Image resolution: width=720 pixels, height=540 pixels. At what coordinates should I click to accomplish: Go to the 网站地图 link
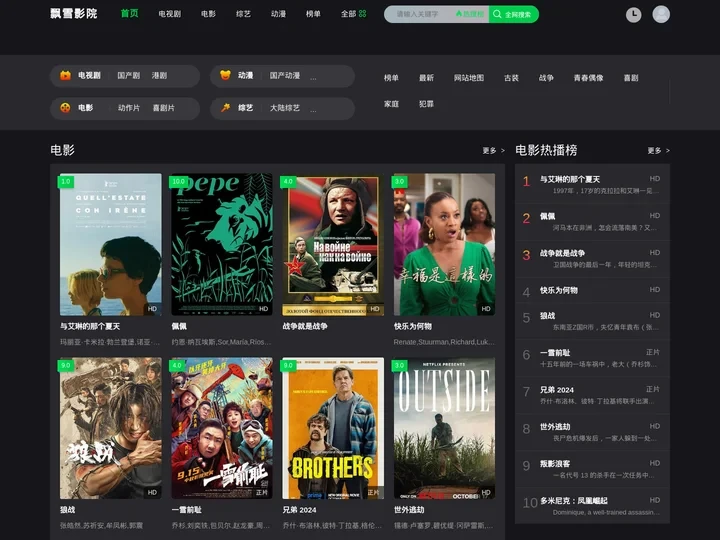click(x=468, y=78)
